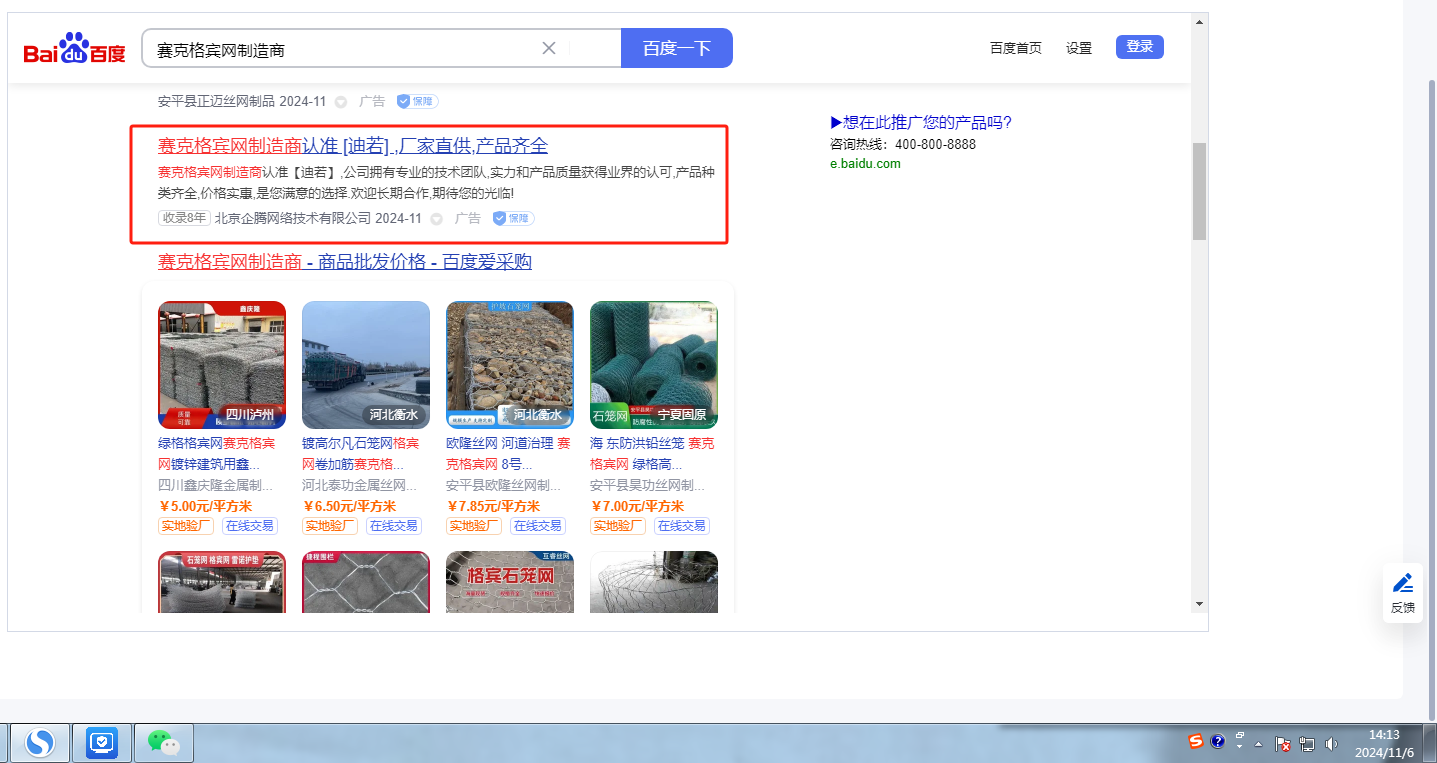Click 在线交易 tag under ¥7.00 product

click(x=681, y=526)
